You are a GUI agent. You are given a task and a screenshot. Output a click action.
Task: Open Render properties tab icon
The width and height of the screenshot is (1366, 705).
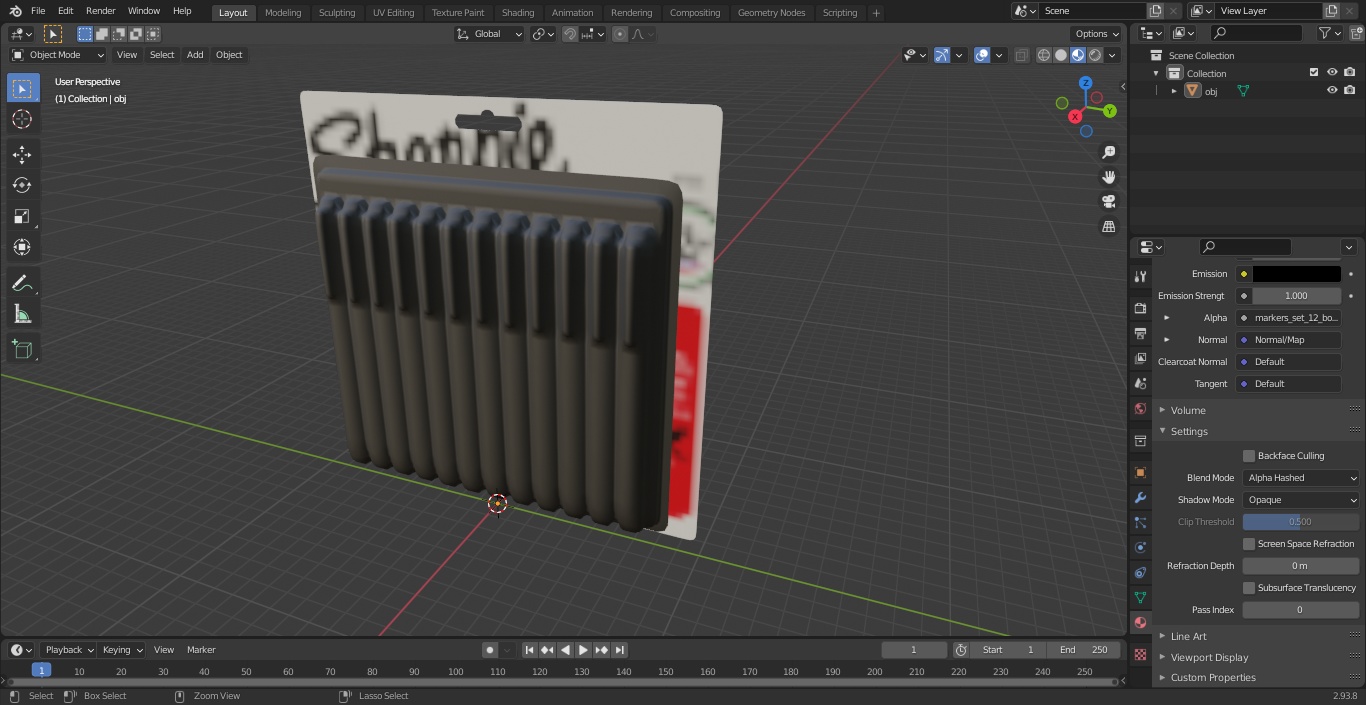[x=1140, y=308]
